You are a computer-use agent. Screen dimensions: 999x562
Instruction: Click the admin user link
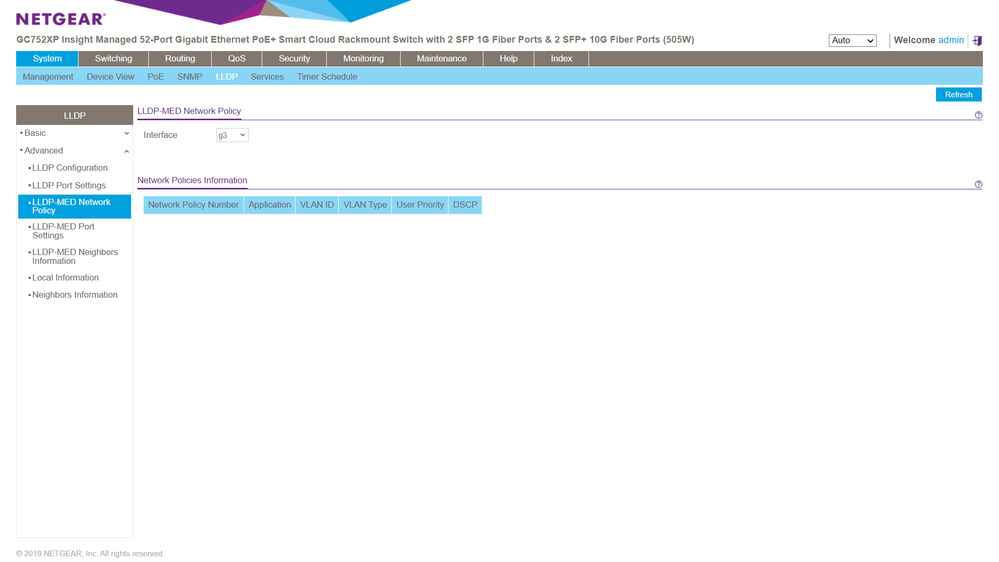click(951, 40)
